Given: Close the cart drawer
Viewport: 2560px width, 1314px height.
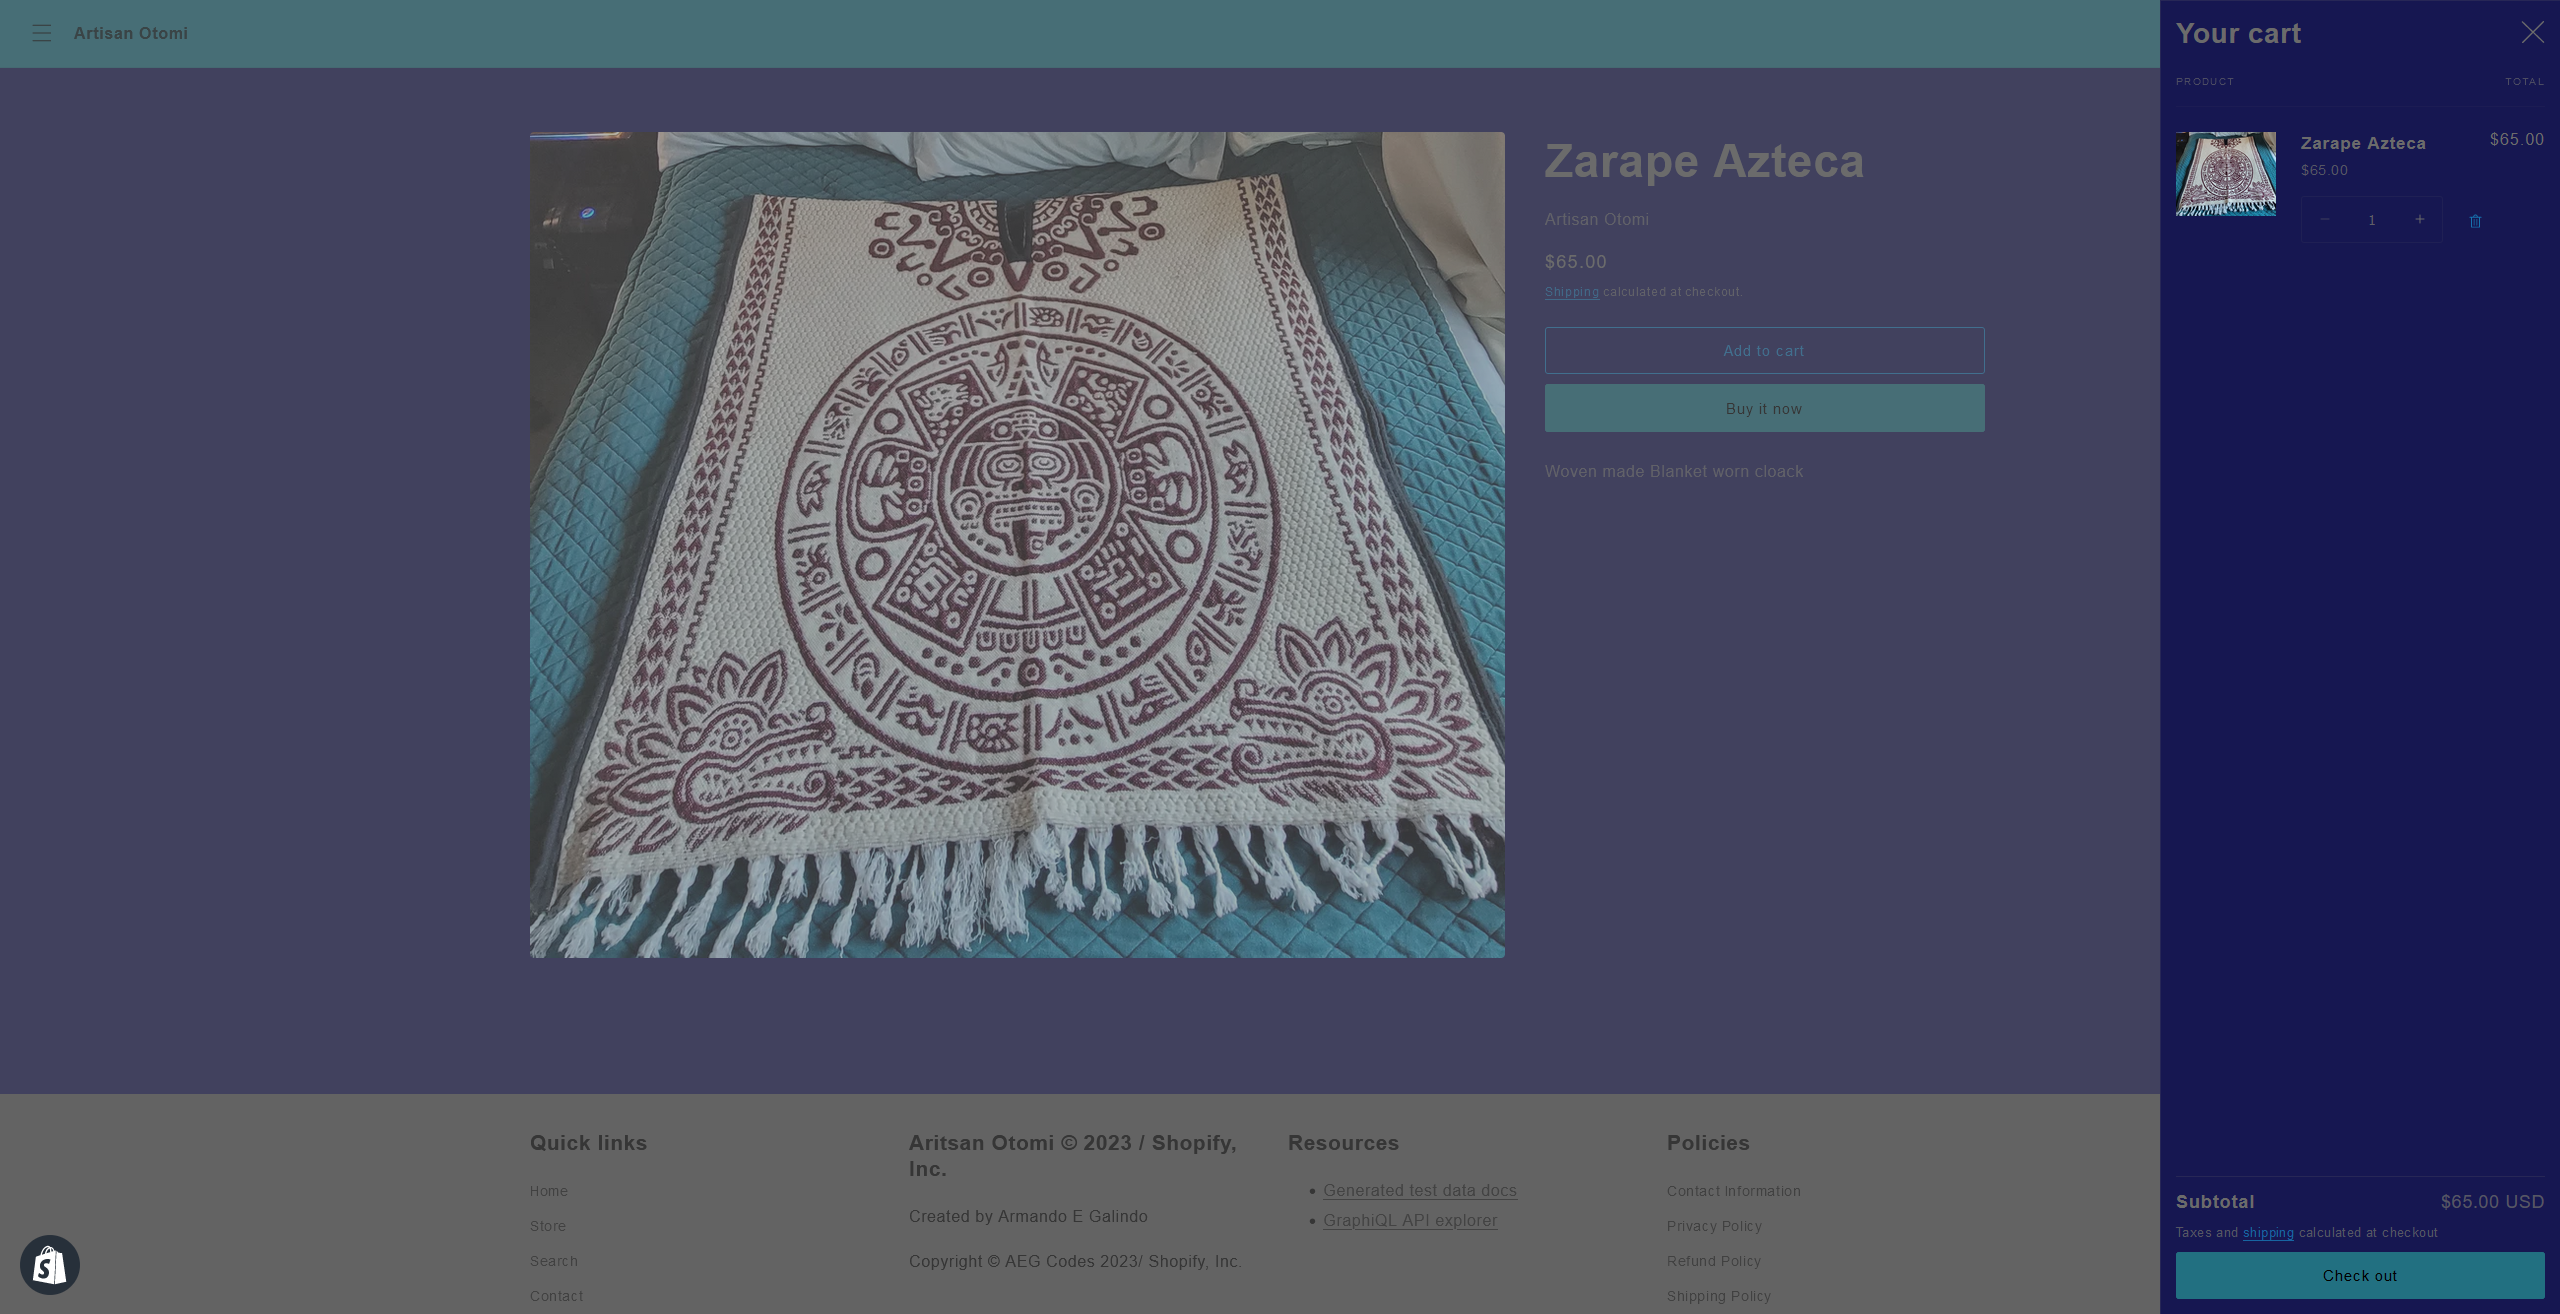Looking at the screenshot, I should pyautogui.click(x=2532, y=33).
